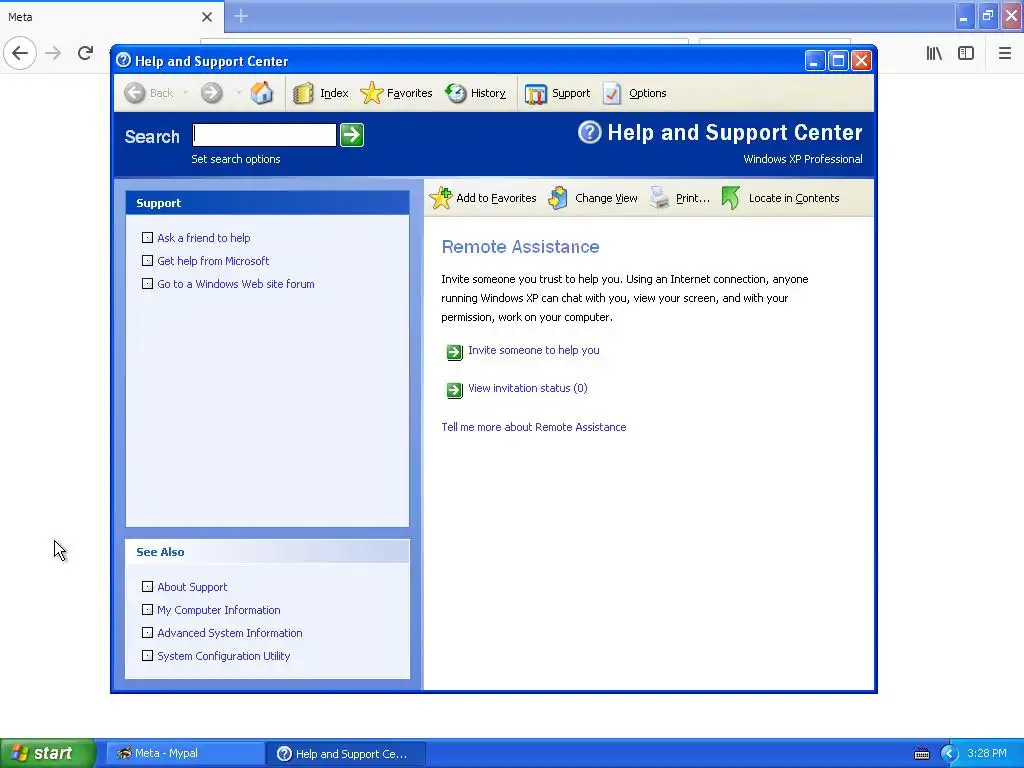Screen dimensions: 1024x768
Task: Open a new tab in Mypal
Action: (x=241, y=16)
